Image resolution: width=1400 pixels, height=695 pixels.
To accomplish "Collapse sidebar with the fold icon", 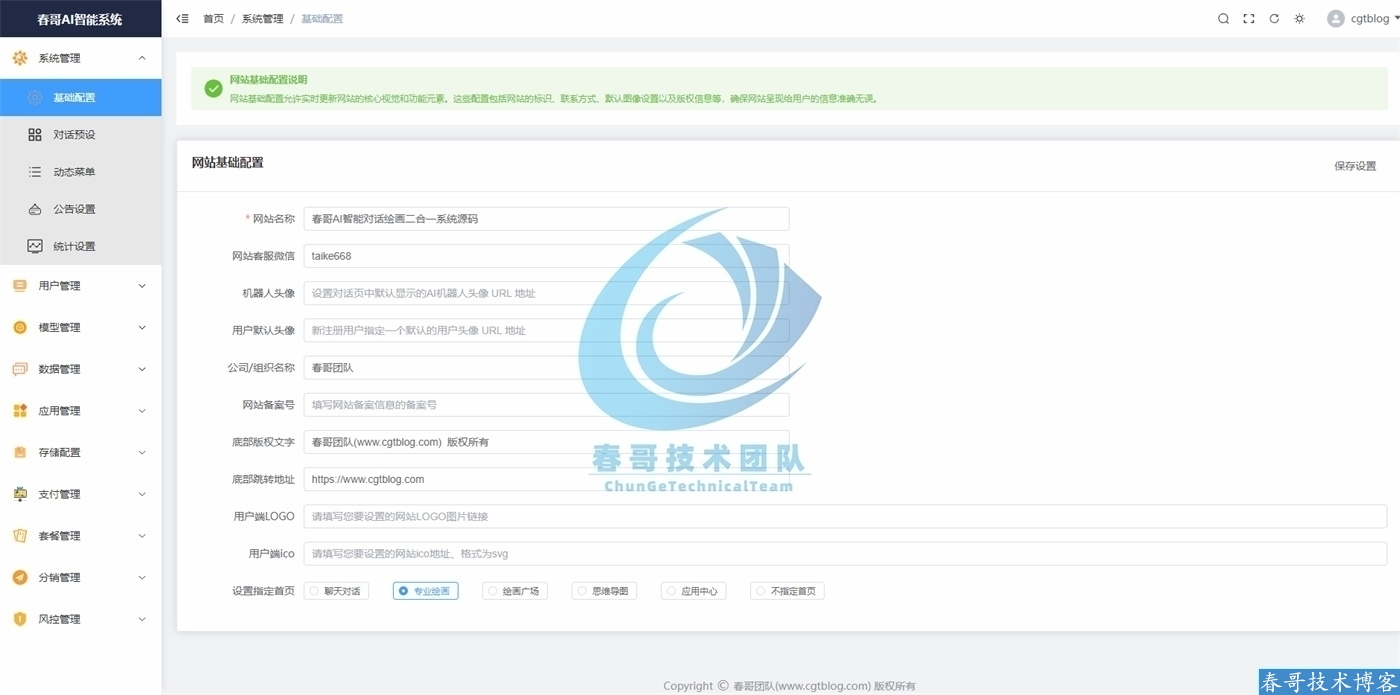I will pyautogui.click(x=182, y=19).
